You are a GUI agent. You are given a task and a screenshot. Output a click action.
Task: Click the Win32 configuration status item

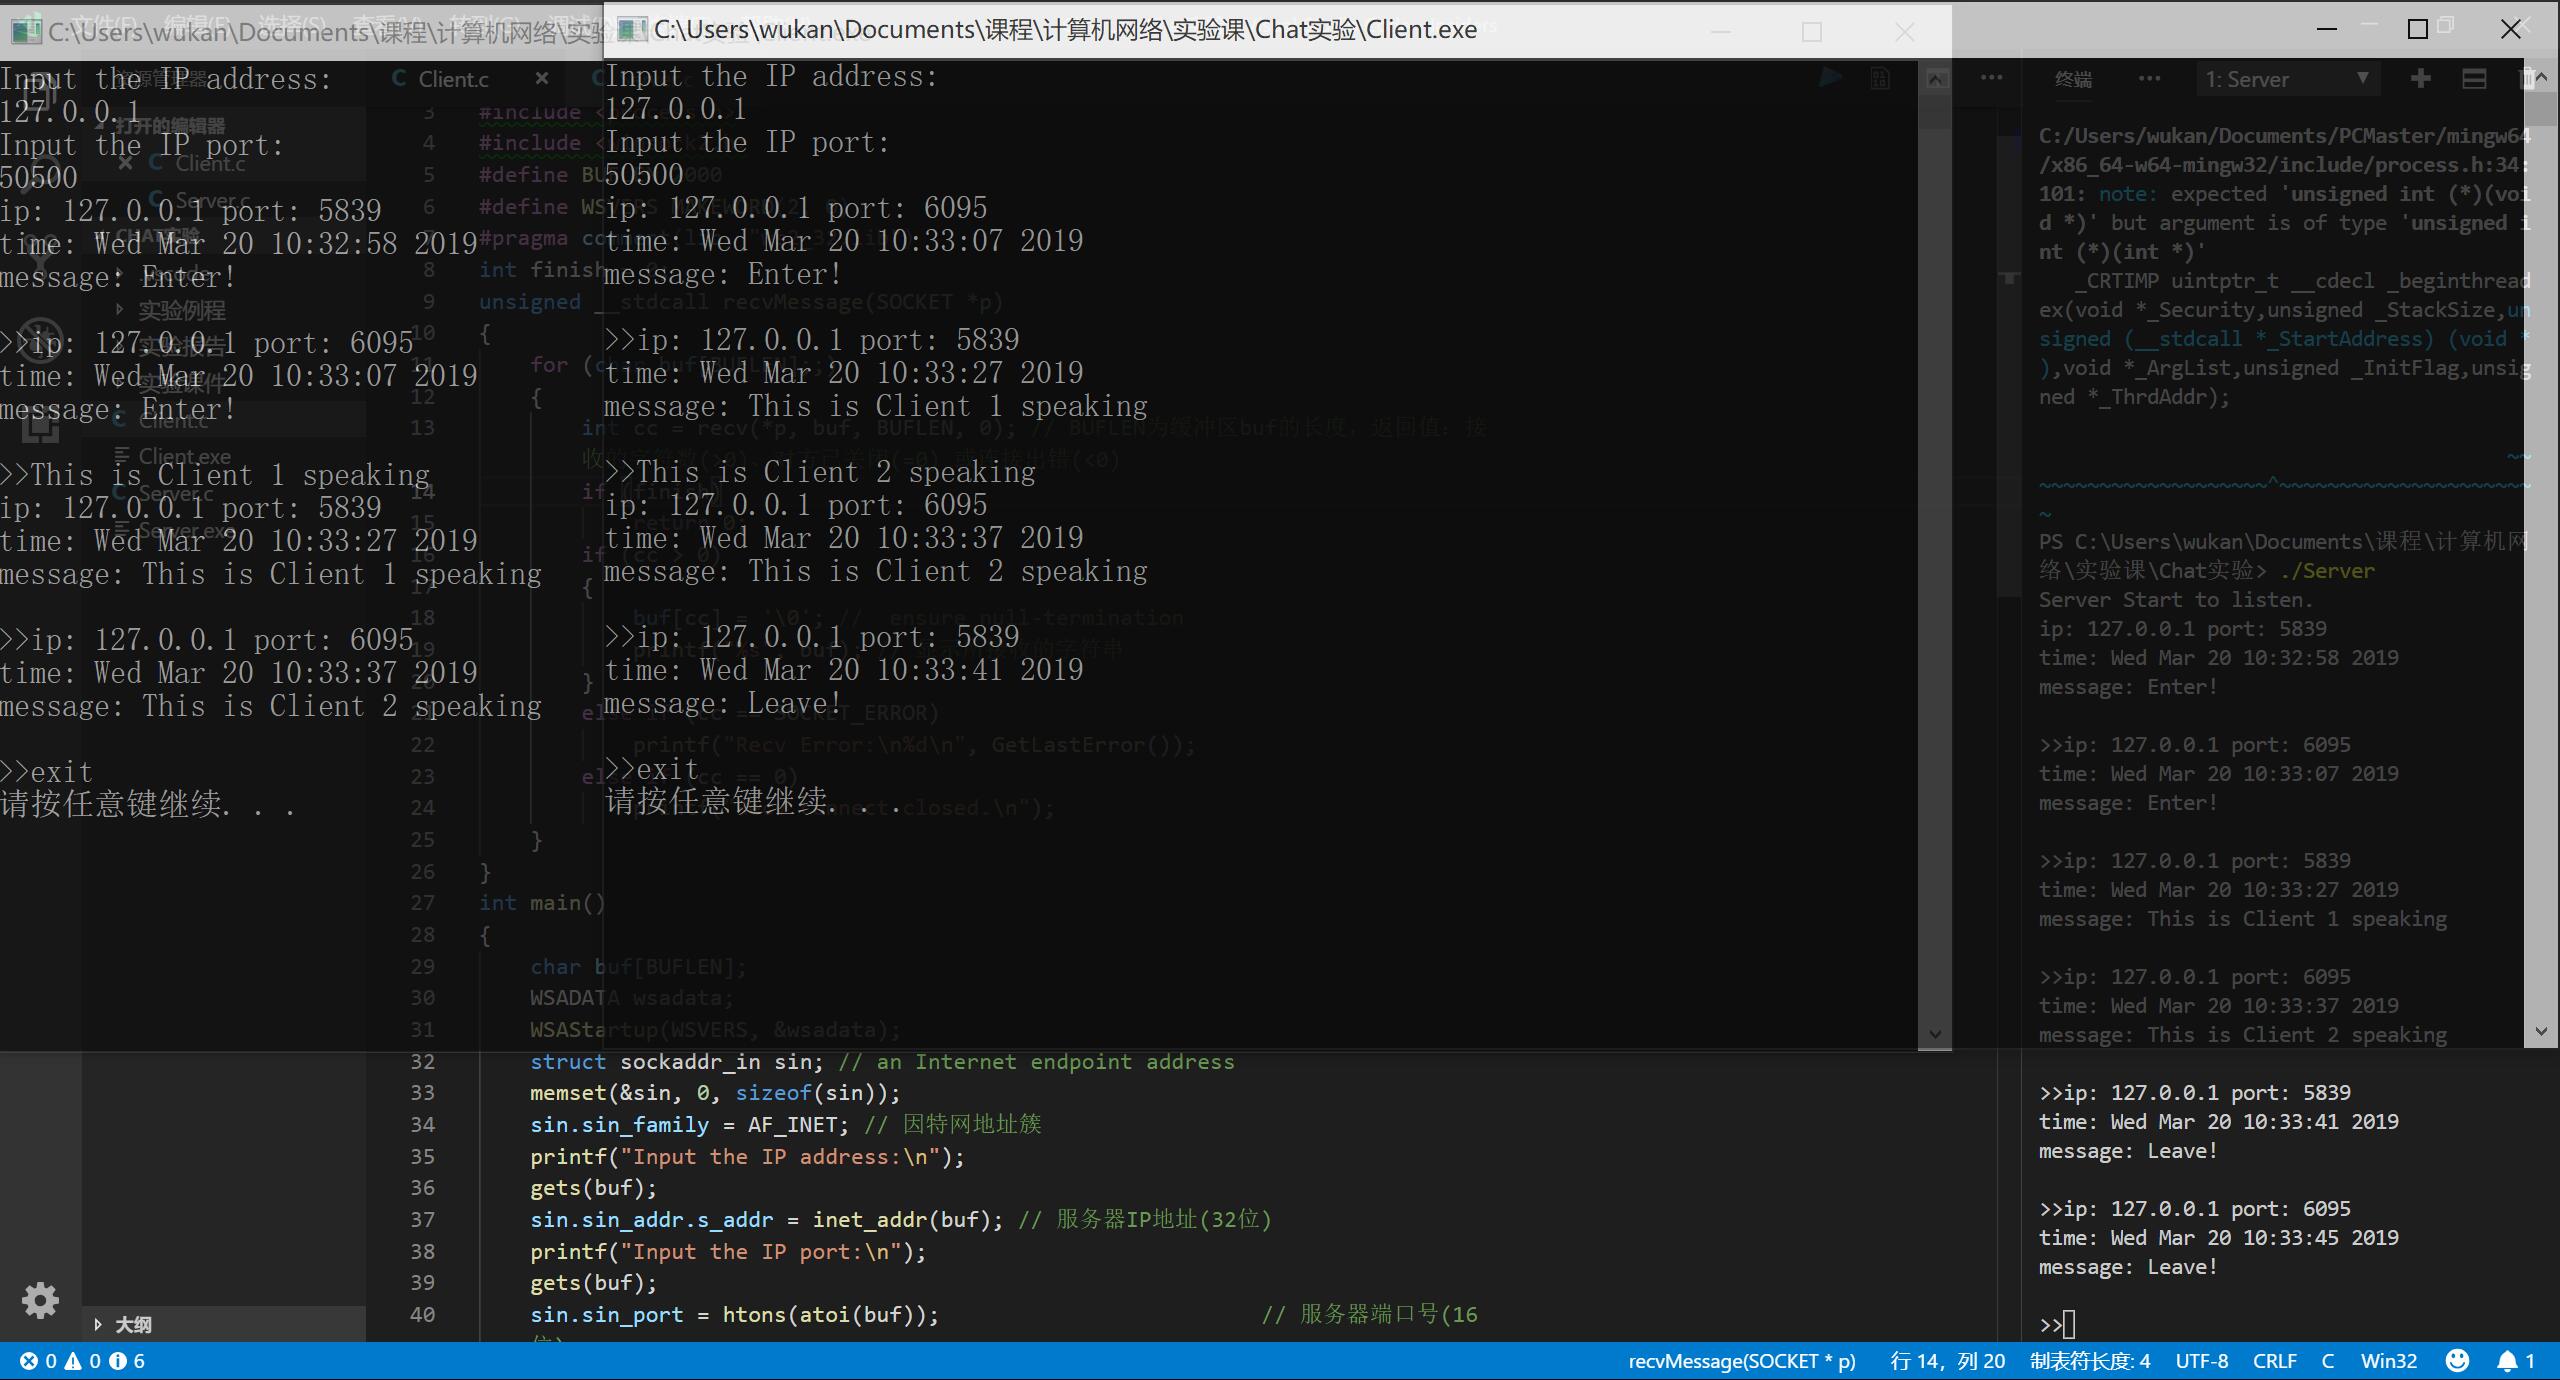pos(2388,1361)
